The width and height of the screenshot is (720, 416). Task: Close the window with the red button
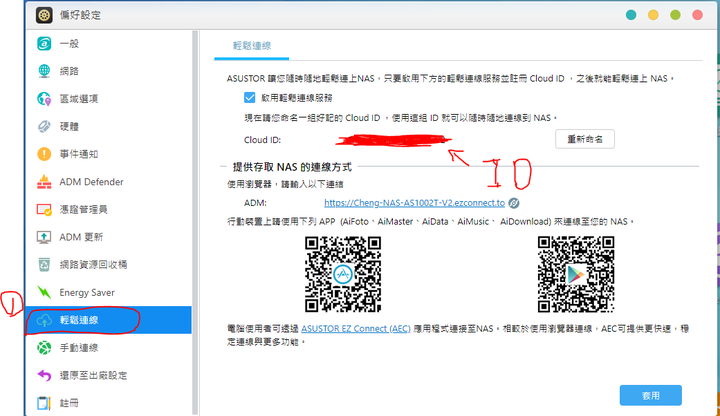(697, 15)
